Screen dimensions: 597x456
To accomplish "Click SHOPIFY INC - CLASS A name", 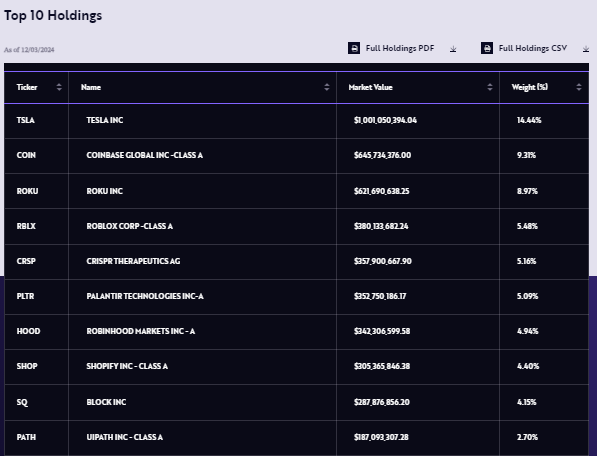I will [127, 366].
